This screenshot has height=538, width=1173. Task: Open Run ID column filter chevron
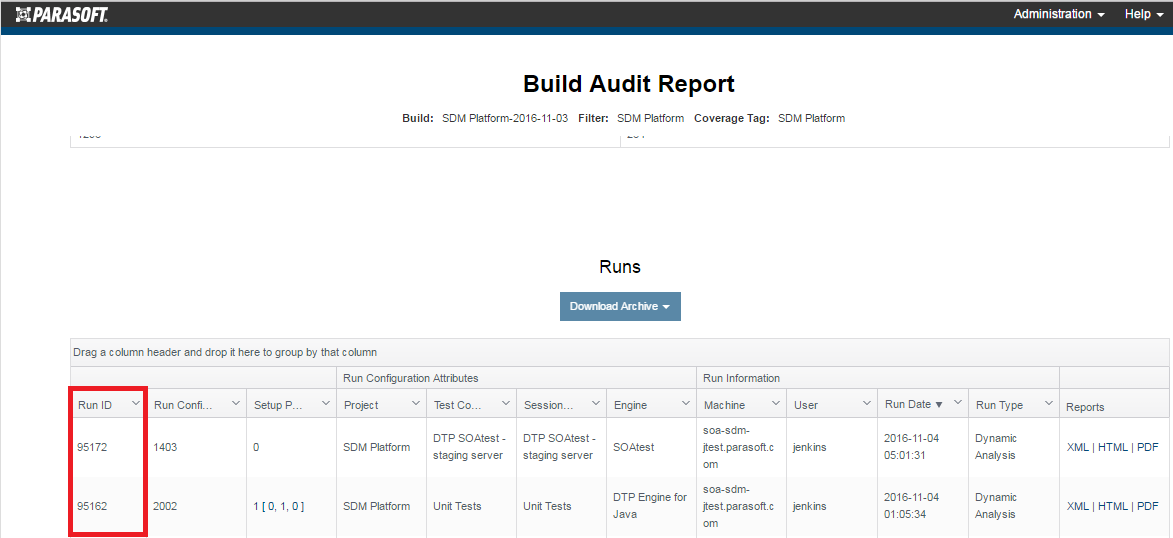[135, 403]
